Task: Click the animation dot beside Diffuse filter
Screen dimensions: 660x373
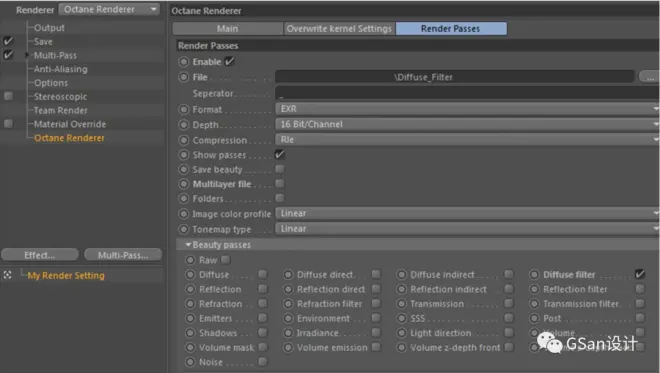Action: (534, 275)
